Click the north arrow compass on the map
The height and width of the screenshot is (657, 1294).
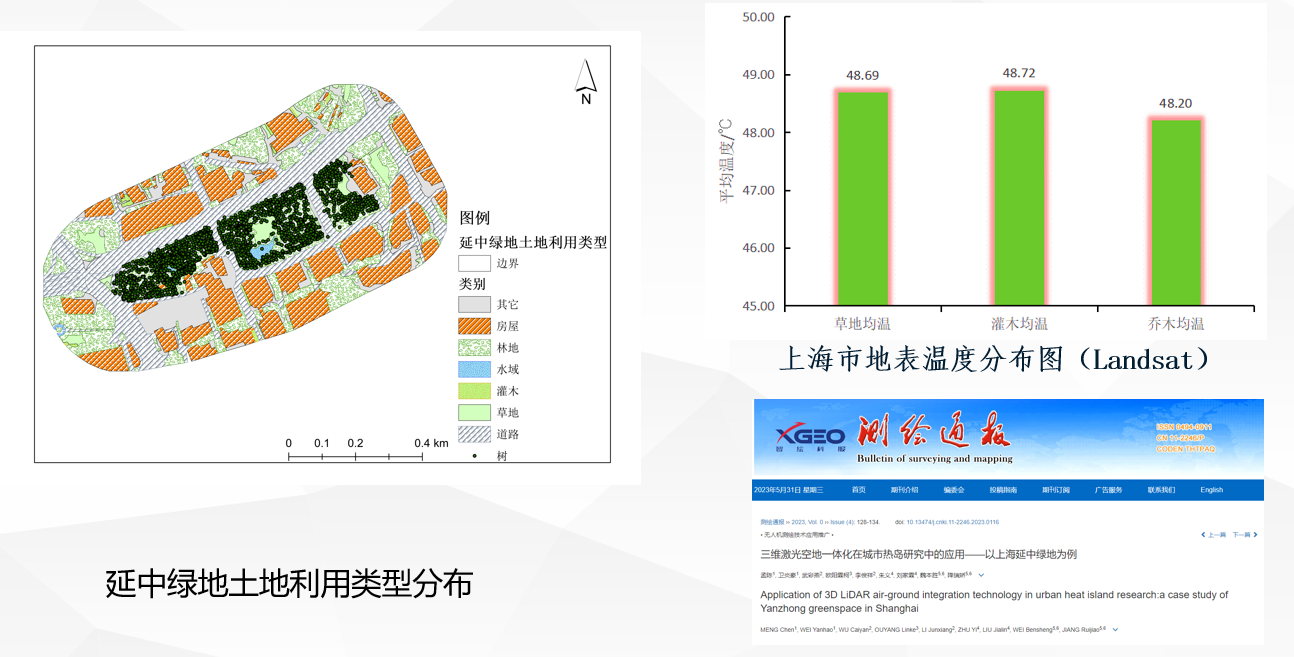point(586,81)
